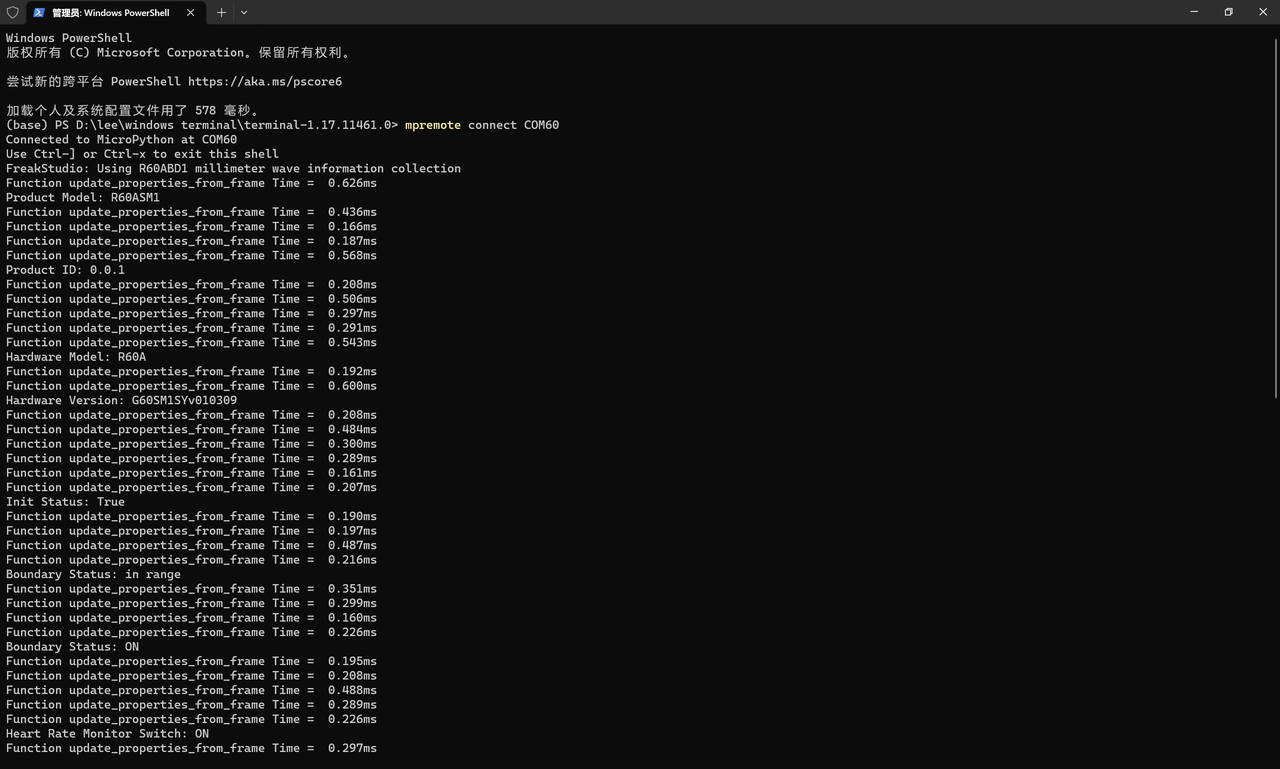1280x769 pixels.
Task: Close the Windows PowerShell tab
Action: coord(190,13)
